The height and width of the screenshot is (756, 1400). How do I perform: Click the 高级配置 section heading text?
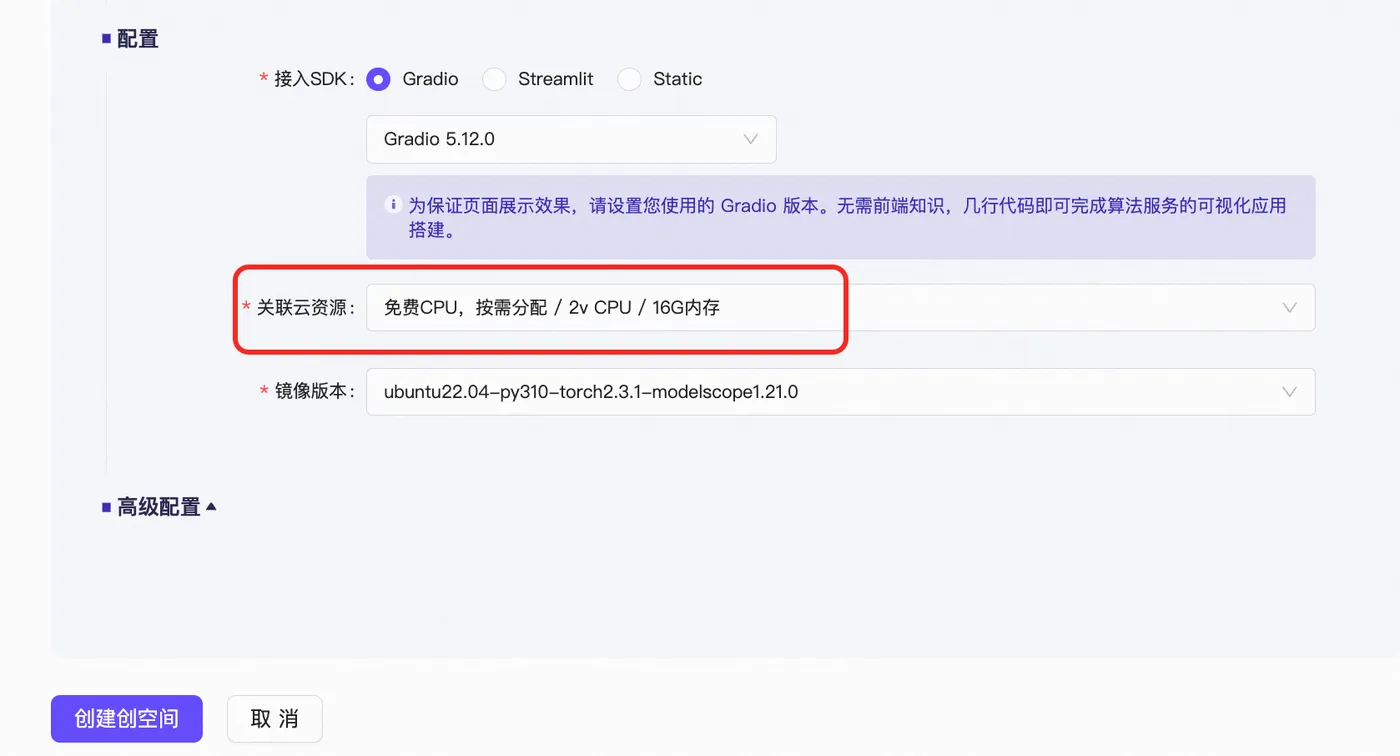pyautogui.click(x=159, y=507)
